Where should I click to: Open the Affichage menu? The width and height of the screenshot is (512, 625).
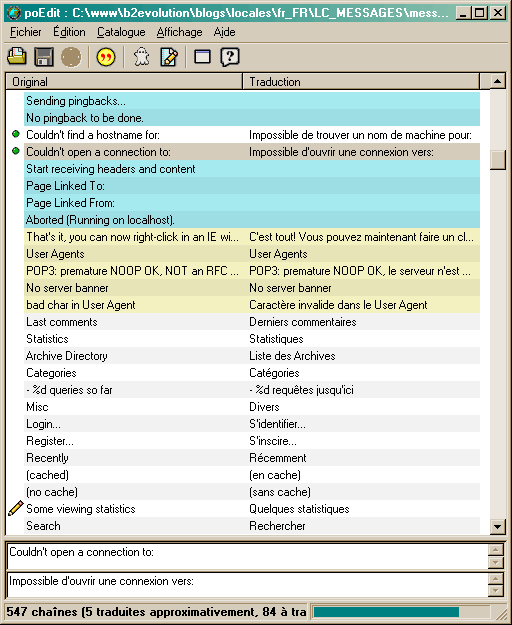tap(179, 32)
